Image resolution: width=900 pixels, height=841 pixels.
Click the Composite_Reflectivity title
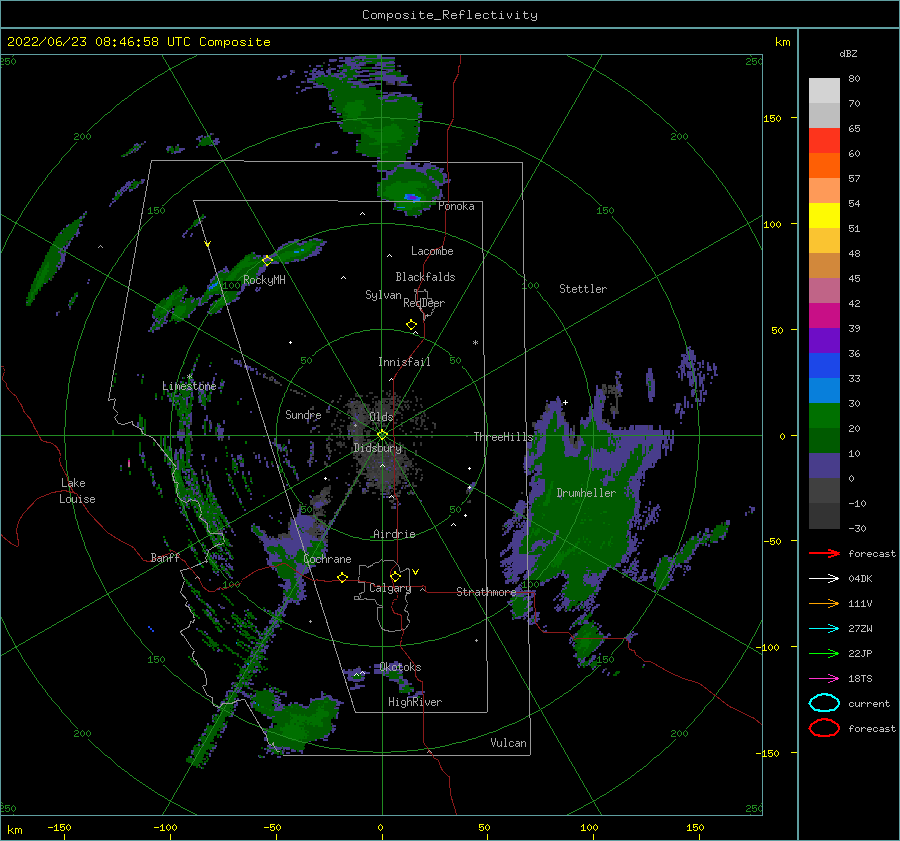[x=450, y=15]
